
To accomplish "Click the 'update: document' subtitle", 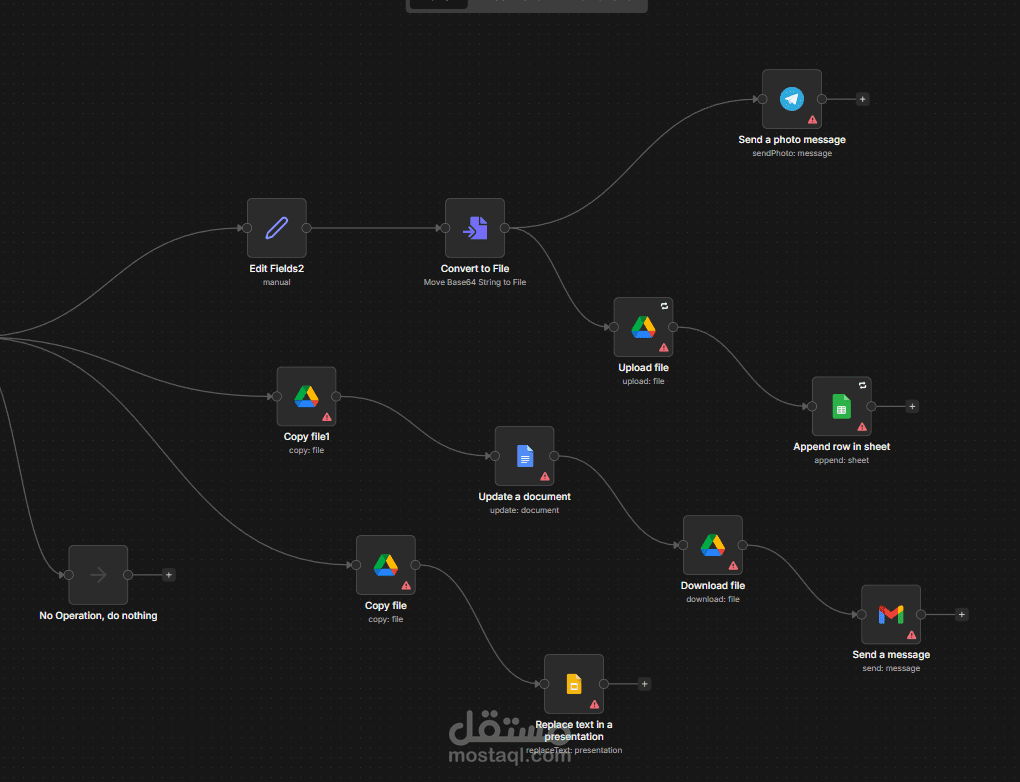I will click(x=524, y=511).
